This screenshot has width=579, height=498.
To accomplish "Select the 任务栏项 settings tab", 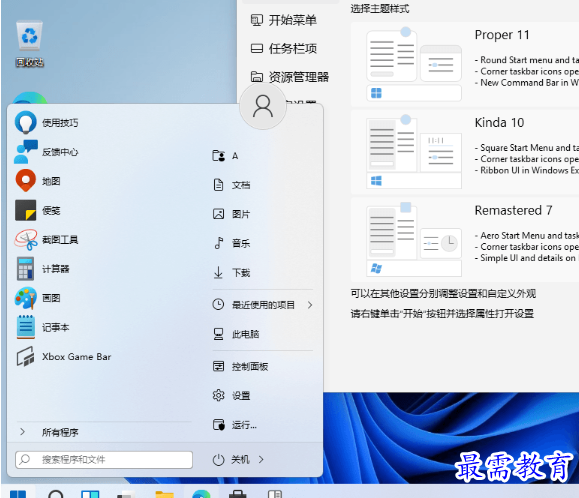I will coord(284,48).
